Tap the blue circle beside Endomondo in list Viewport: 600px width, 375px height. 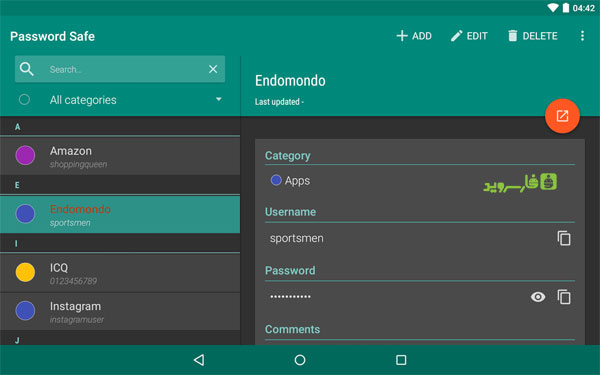25,214
